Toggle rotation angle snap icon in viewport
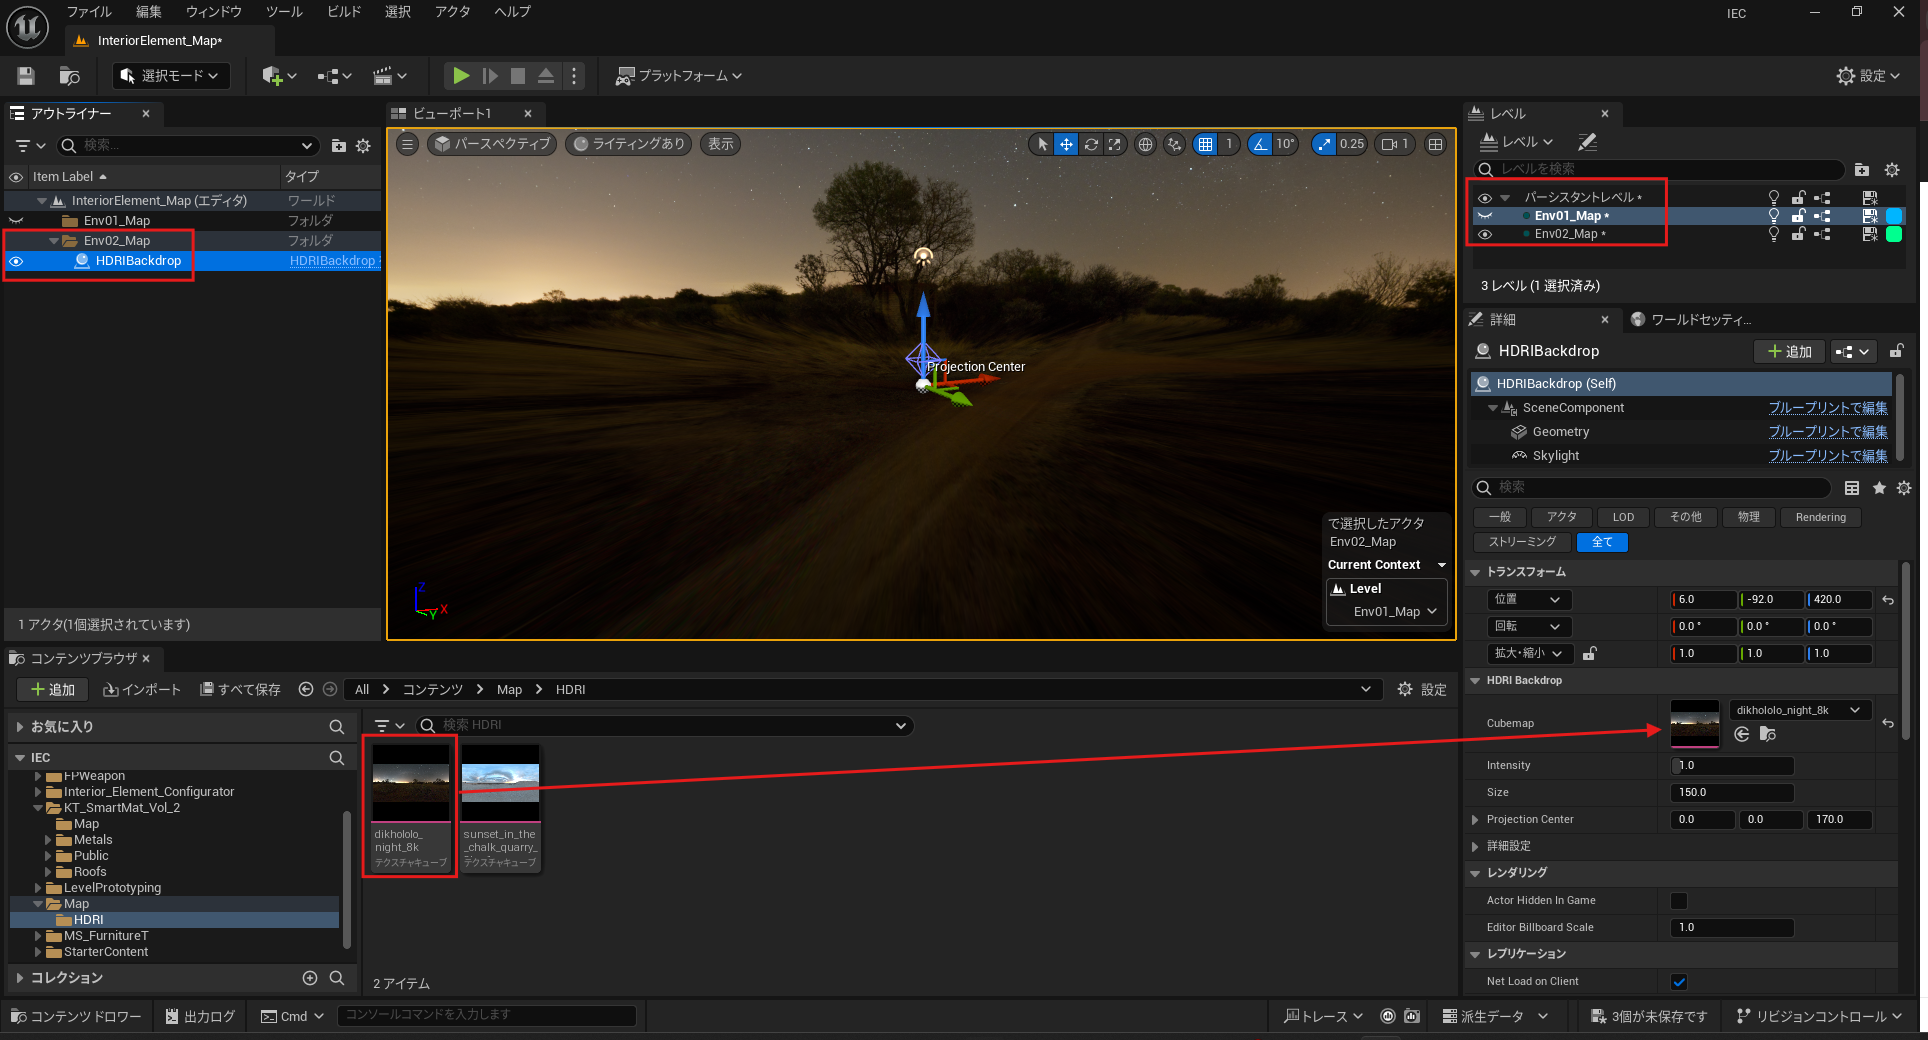The image size is (1928, 1040). [1260, 144]
